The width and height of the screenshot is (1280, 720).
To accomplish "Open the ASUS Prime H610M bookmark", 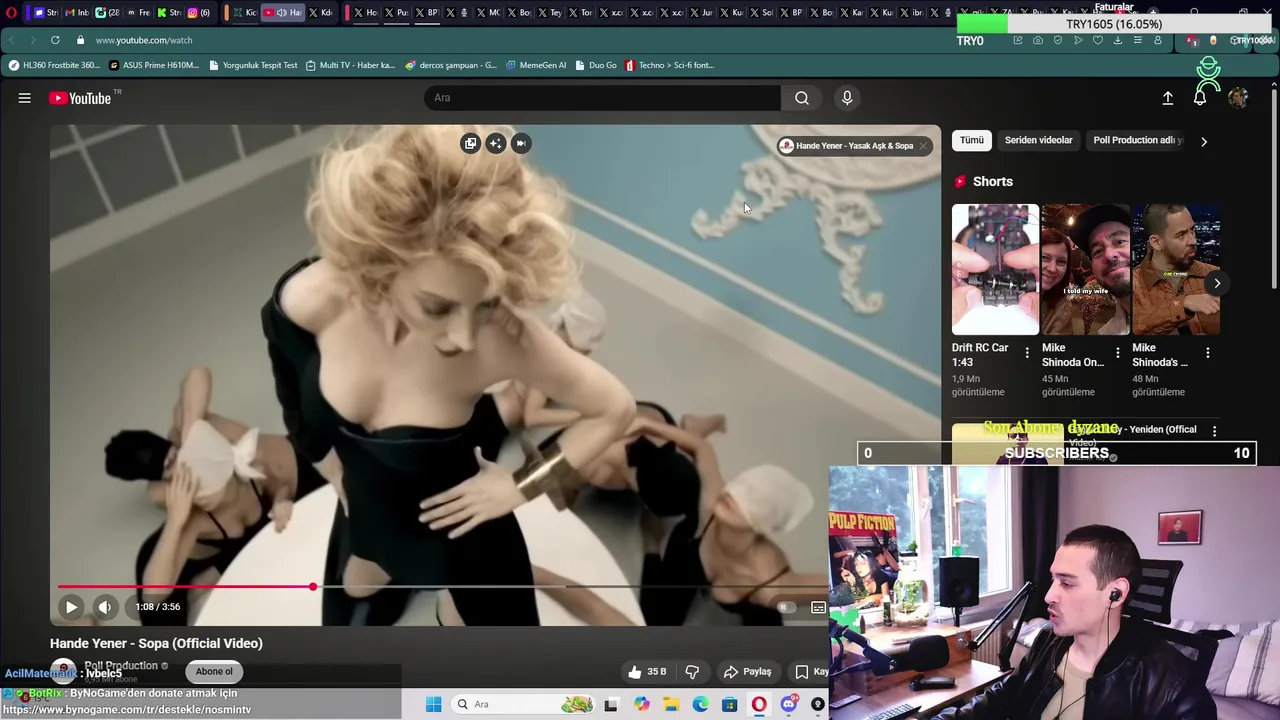I will pos(154,65).
